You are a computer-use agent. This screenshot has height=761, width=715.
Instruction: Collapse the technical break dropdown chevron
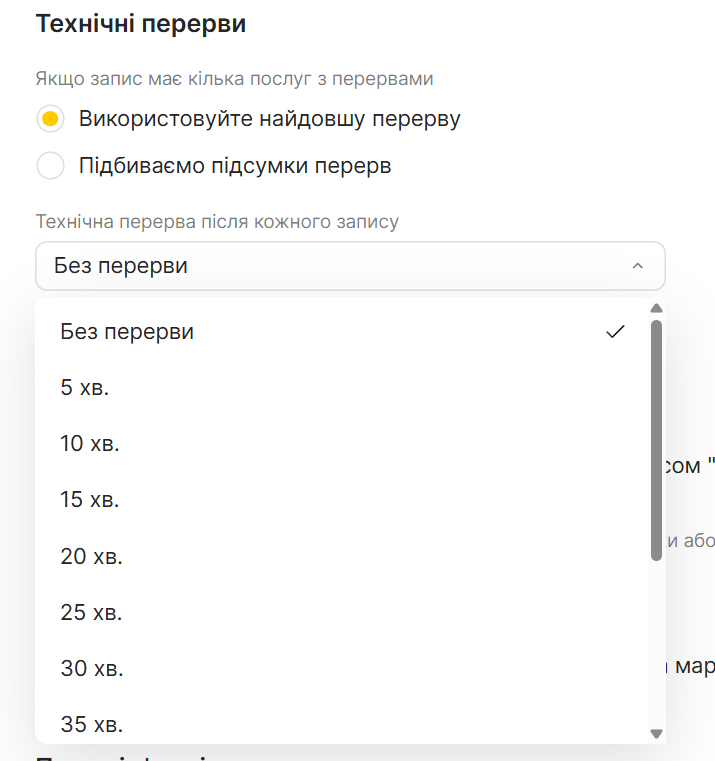point(637,266)
